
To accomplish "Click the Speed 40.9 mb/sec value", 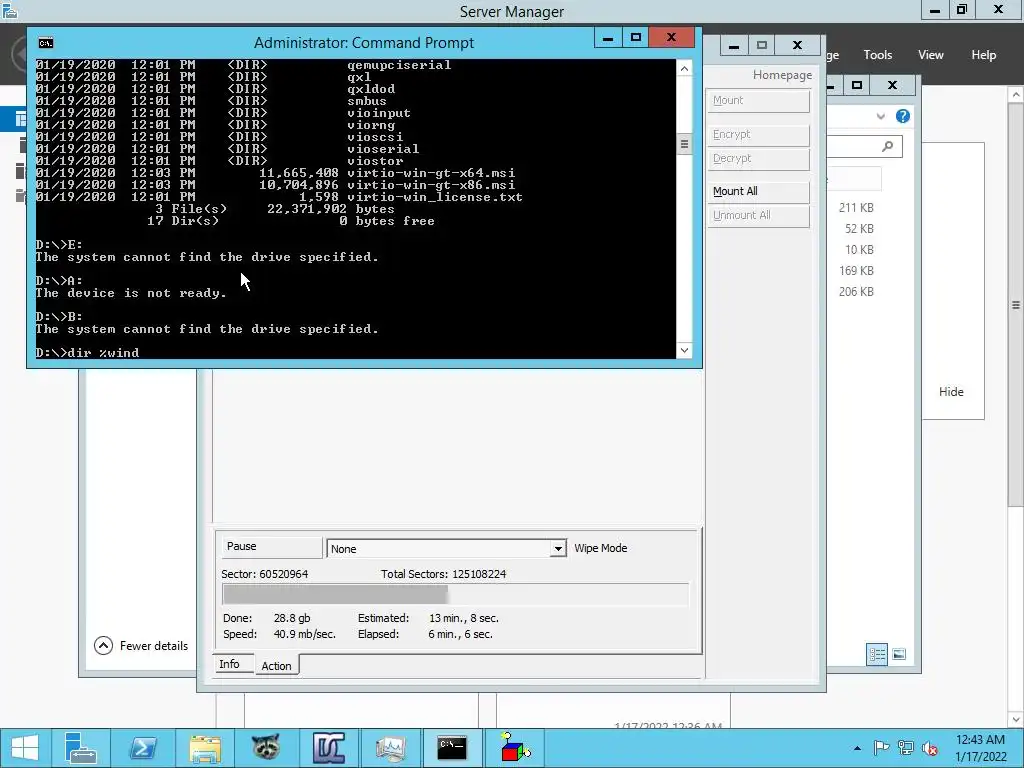I will pos(304,634).
